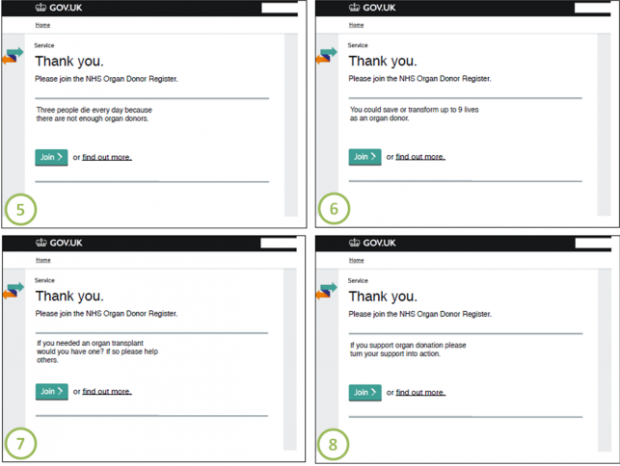Select text "Three people die every day because"
Image resolution: width=620 pixels, height=466 pixels.
click(x=94, y=110)
